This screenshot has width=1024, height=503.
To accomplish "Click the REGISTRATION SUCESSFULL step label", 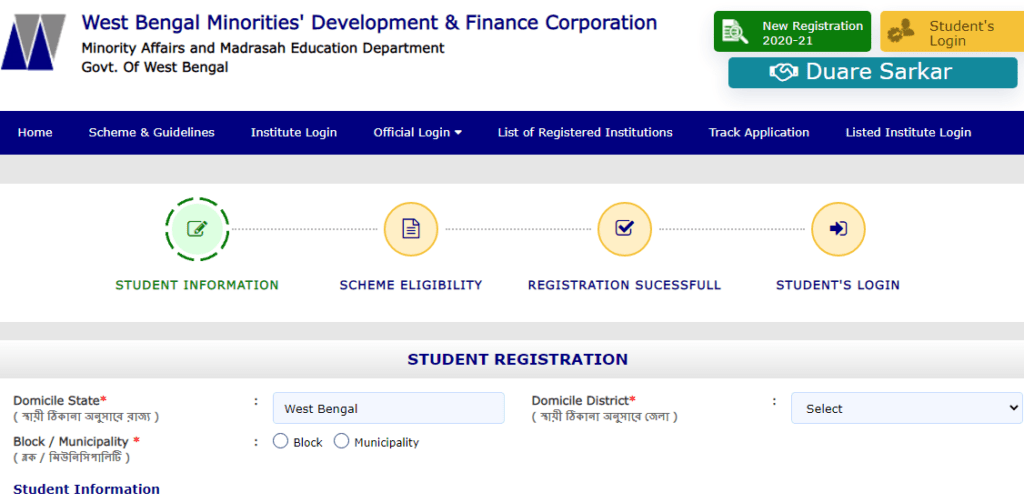I will (624, 285).
